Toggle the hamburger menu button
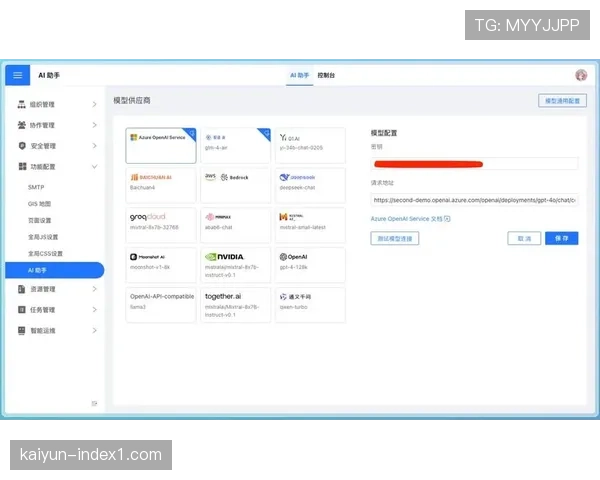The height and width of the screenshot is (480, 600). pos(18,75)
